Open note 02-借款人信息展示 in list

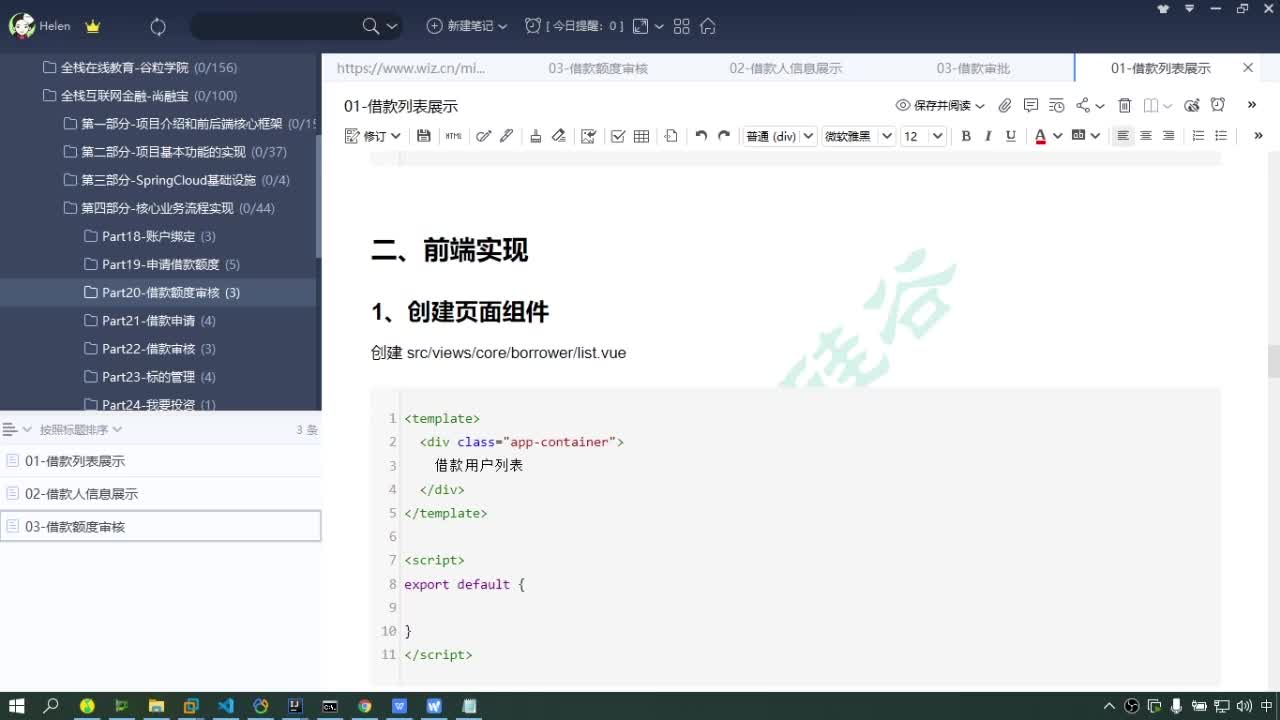[x=161, y=494]
